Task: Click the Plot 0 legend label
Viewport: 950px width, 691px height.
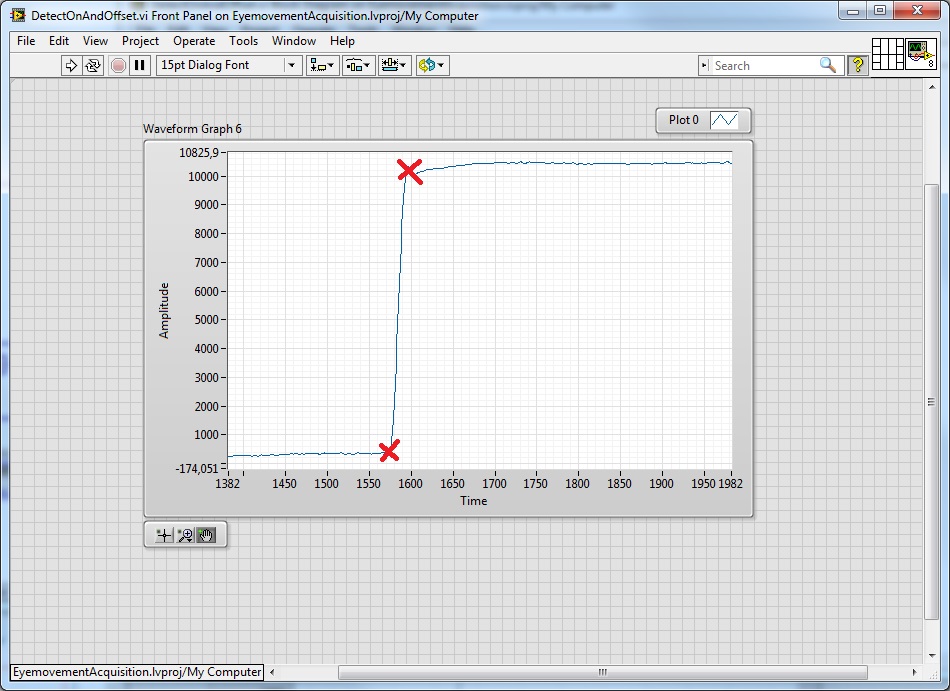Action: (683, 120)
